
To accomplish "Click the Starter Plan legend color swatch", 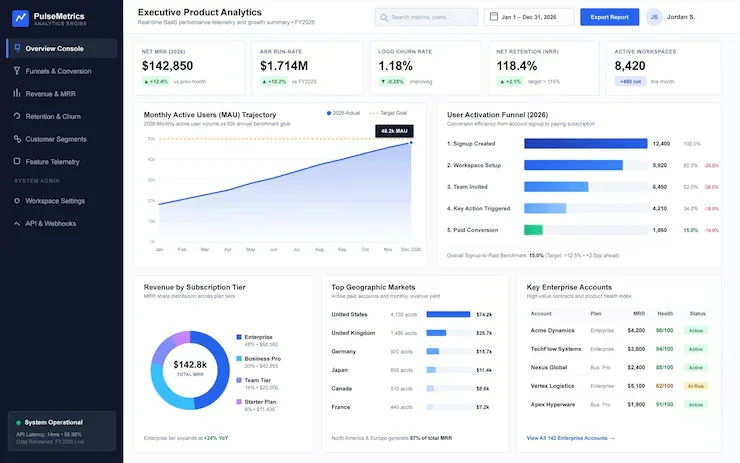I will coord(239,402).
